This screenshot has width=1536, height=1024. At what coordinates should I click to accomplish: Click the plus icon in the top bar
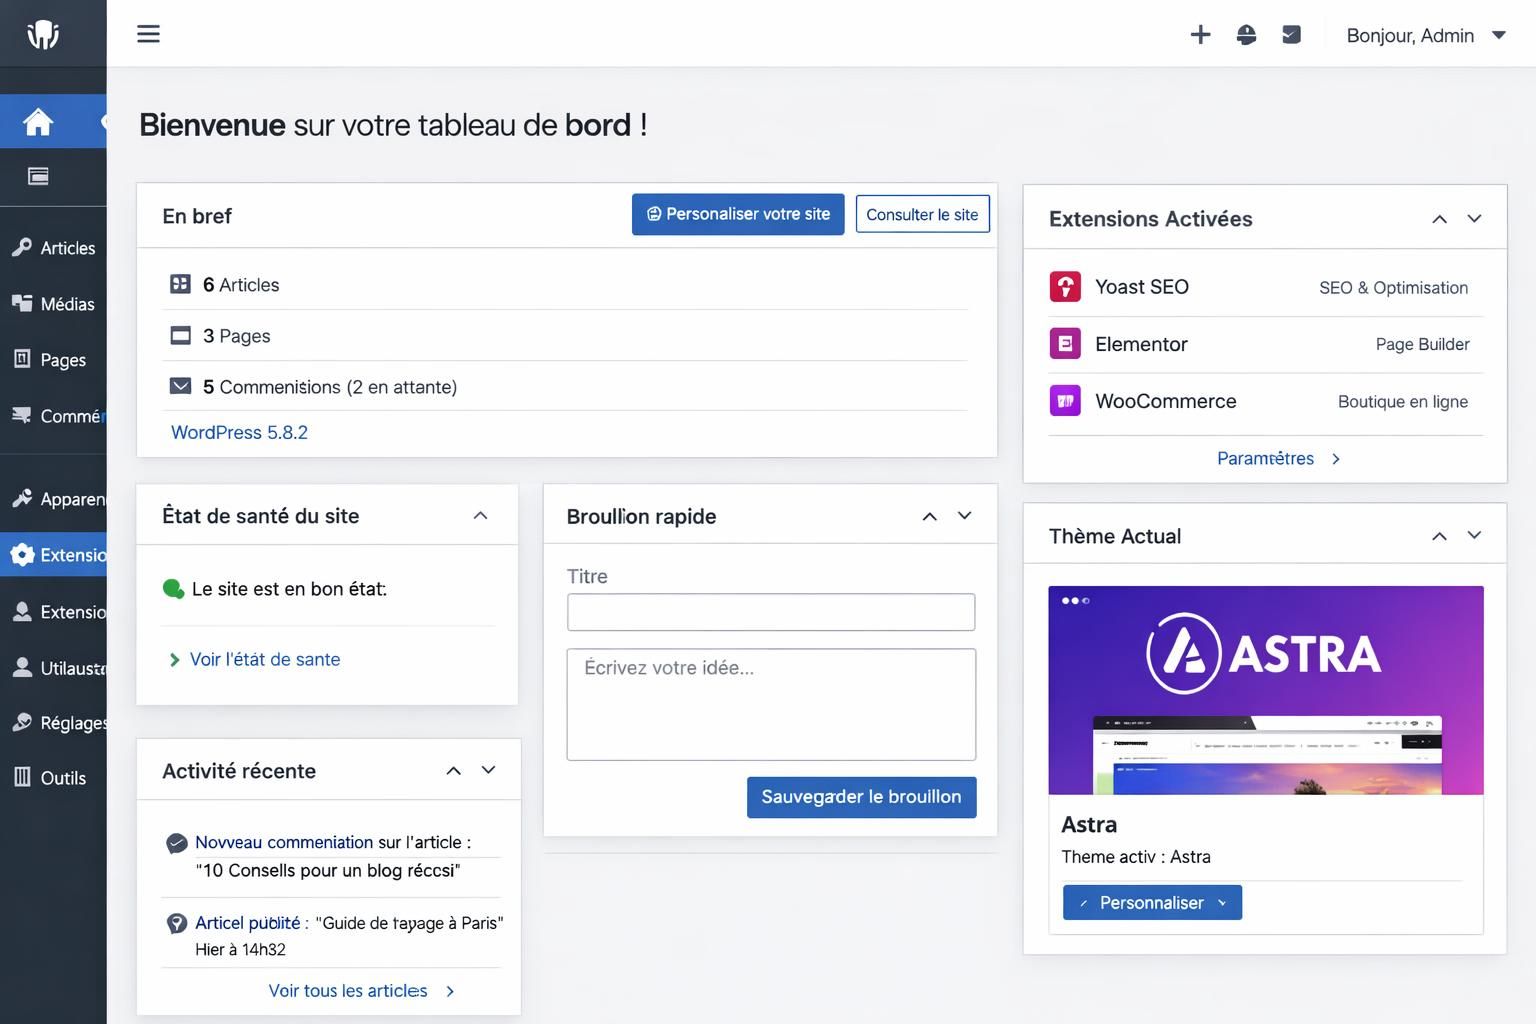pyautogui.click(x=1200, y=35)
